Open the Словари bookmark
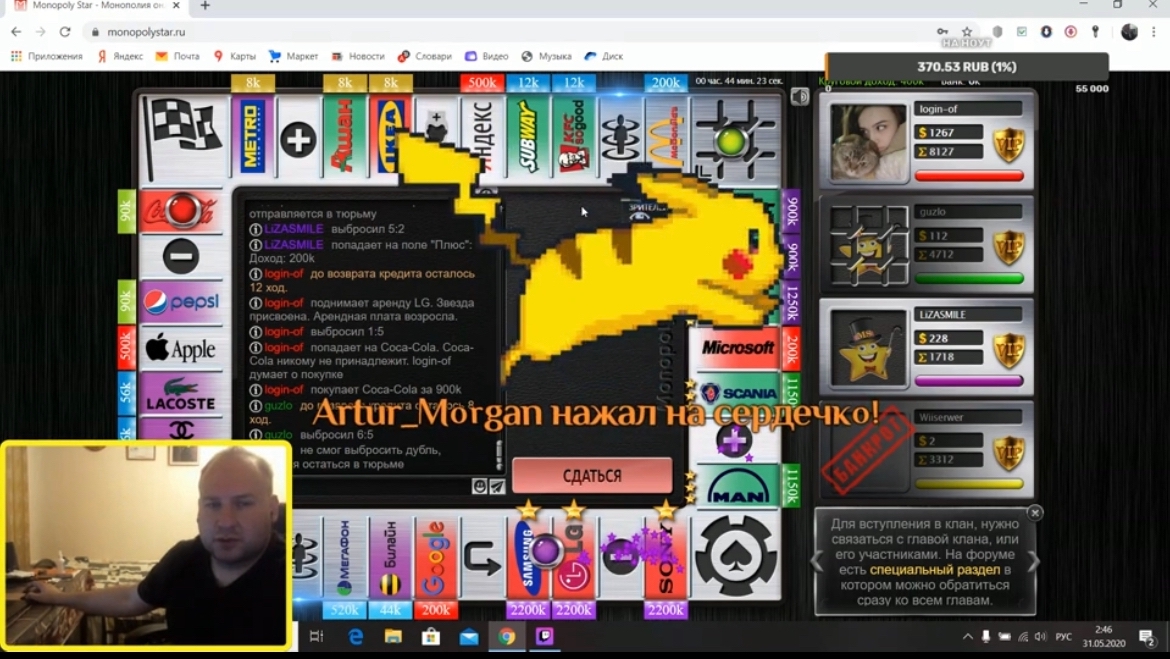1170x659 pixels. click(425, 56)
